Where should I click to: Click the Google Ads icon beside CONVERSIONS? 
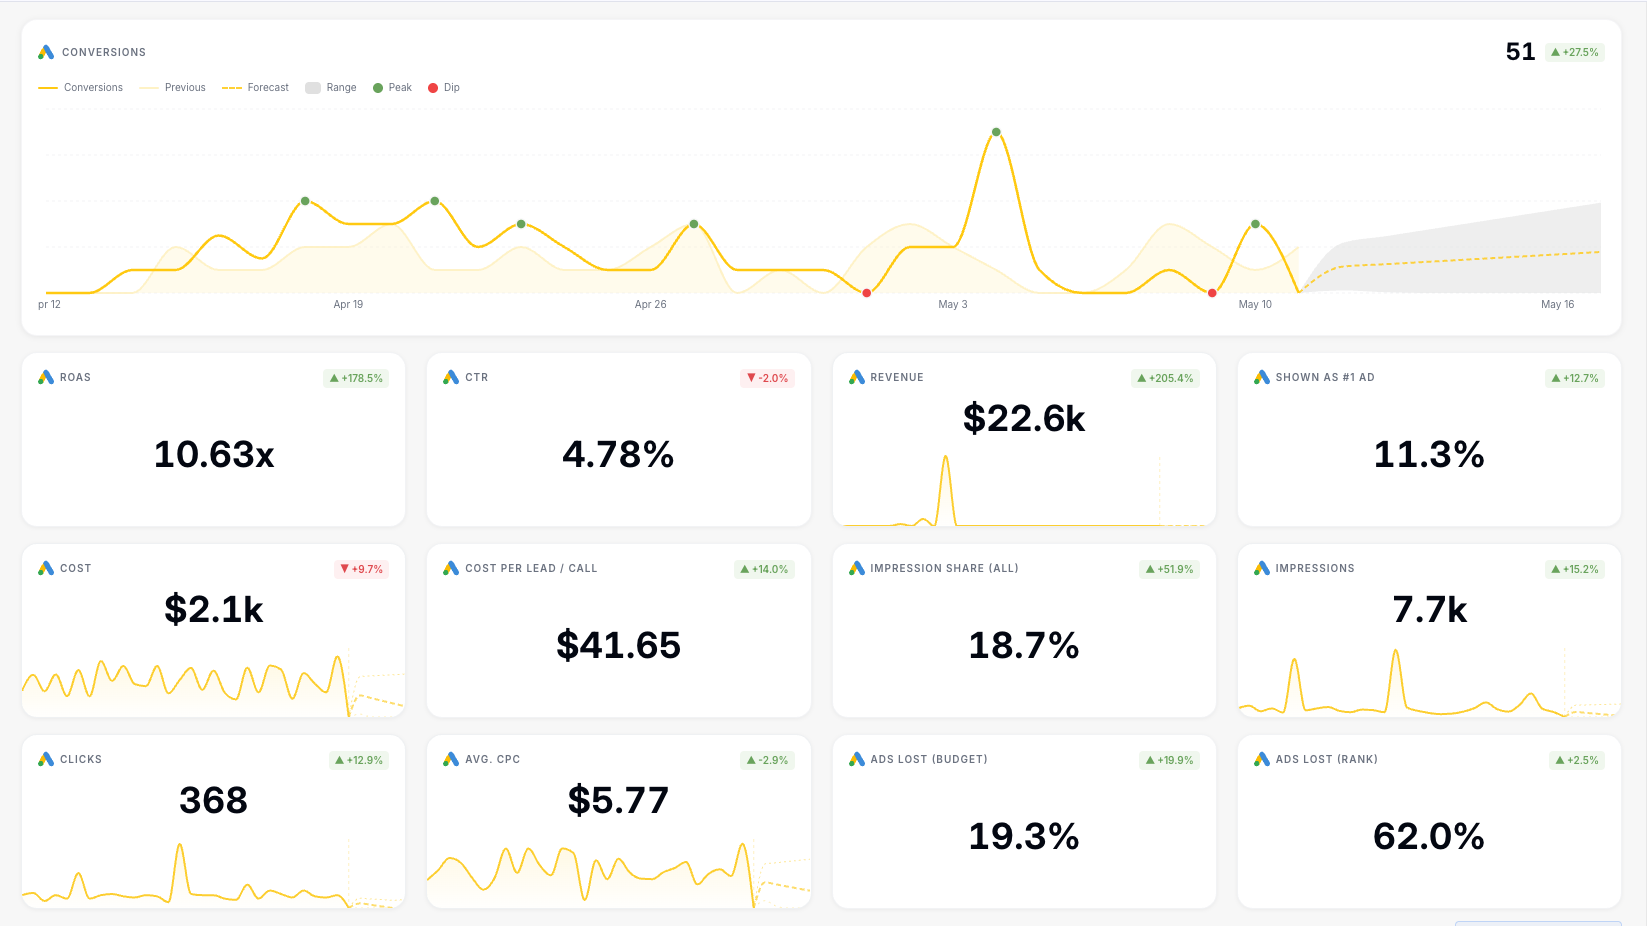click(x=46, y=52)
